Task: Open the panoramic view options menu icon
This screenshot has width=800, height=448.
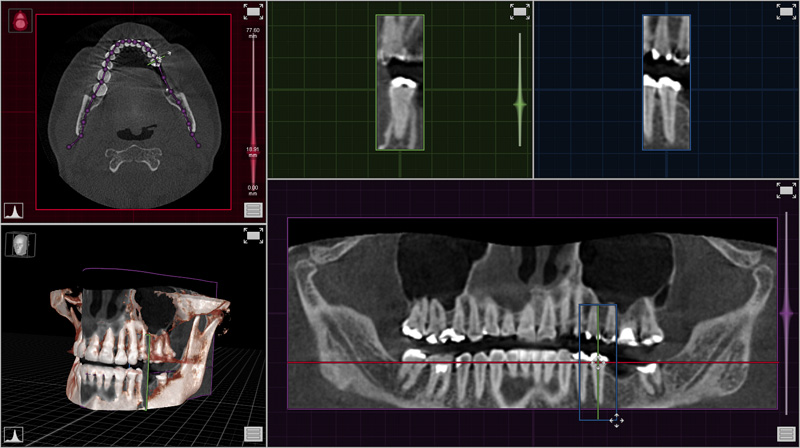Action: point(786,435)
